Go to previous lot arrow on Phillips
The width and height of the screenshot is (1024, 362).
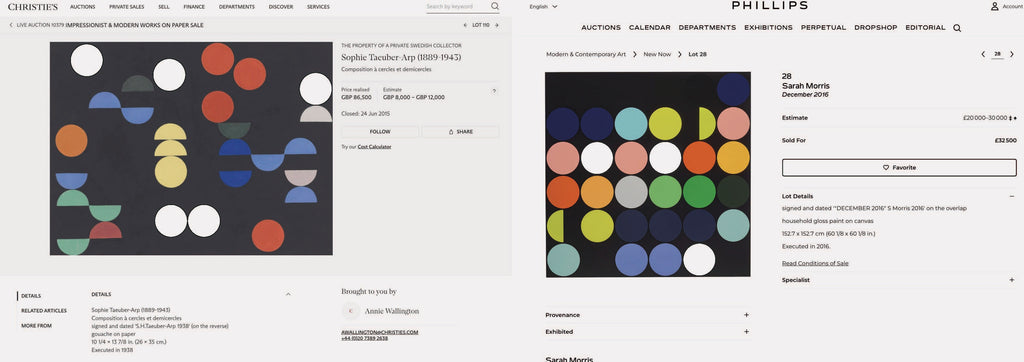coord(983,54)
